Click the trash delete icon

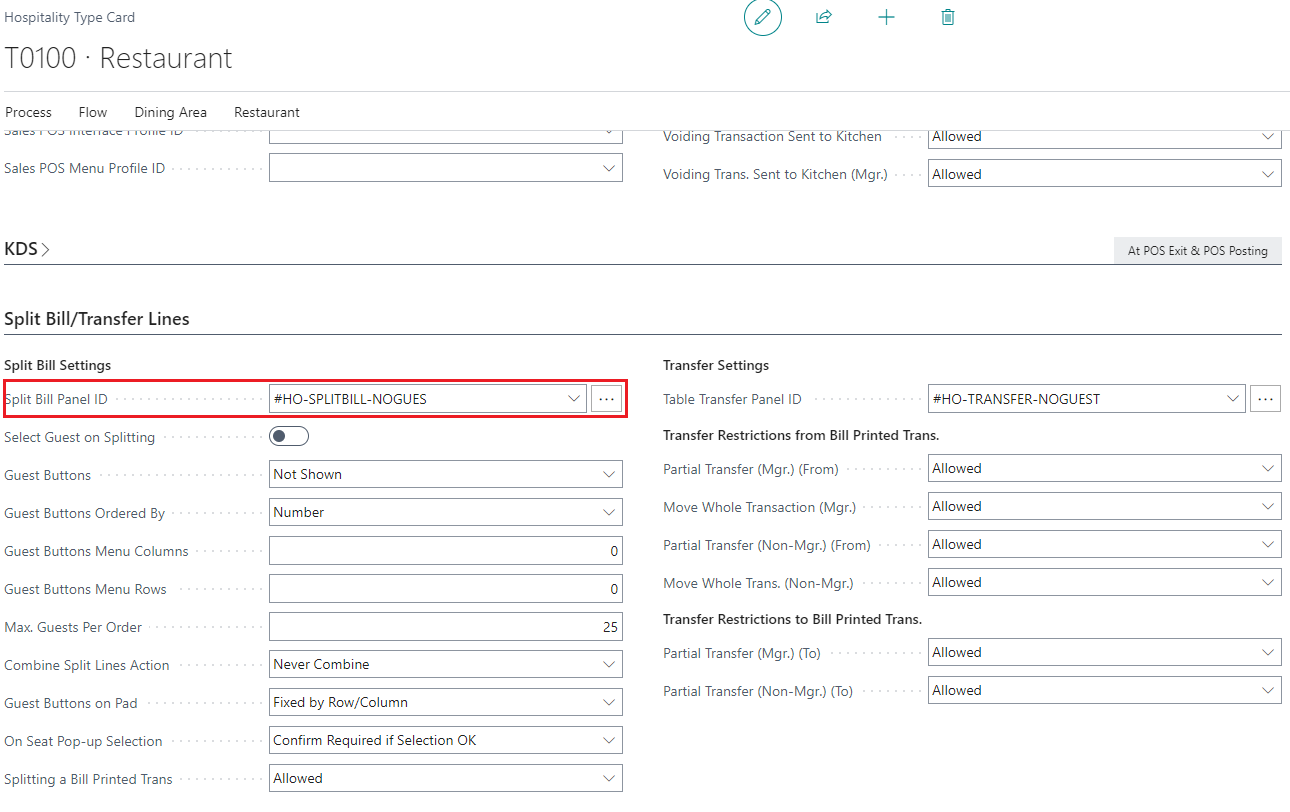(x=948, y=18)
